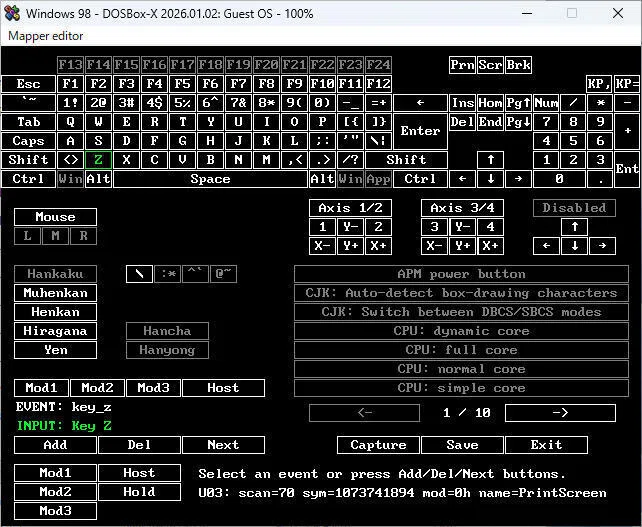Select the Hiragana key
642x527 pixels.
coord(56,331)
